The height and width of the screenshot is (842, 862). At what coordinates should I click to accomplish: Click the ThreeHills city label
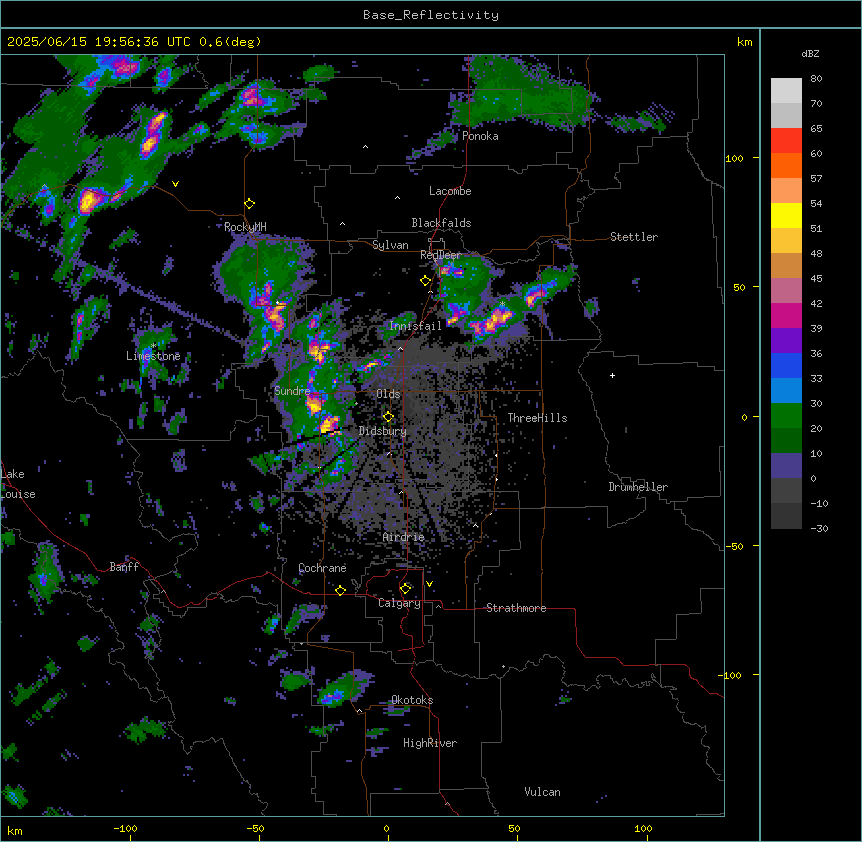pyautogui.click(x=537, y=418)
